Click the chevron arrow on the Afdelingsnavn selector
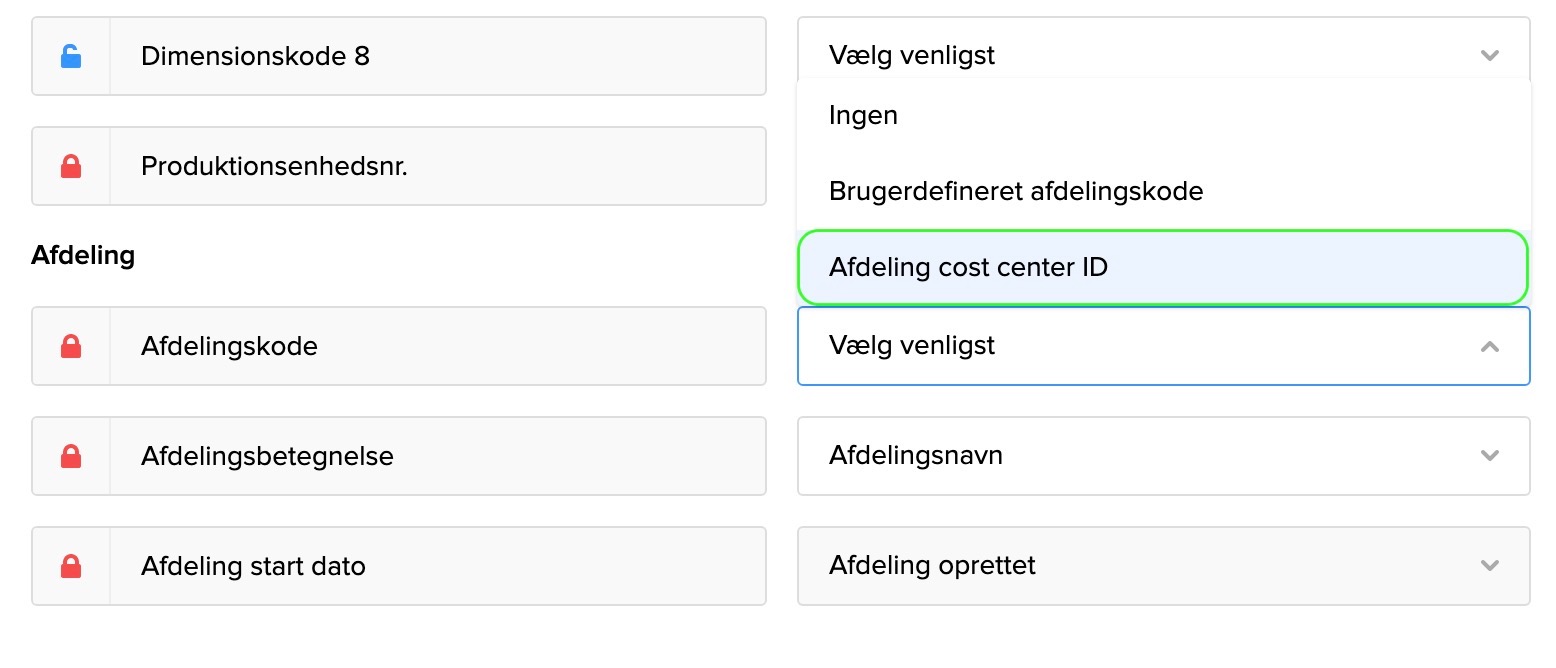1556x668 pixels. [1489, 456]
